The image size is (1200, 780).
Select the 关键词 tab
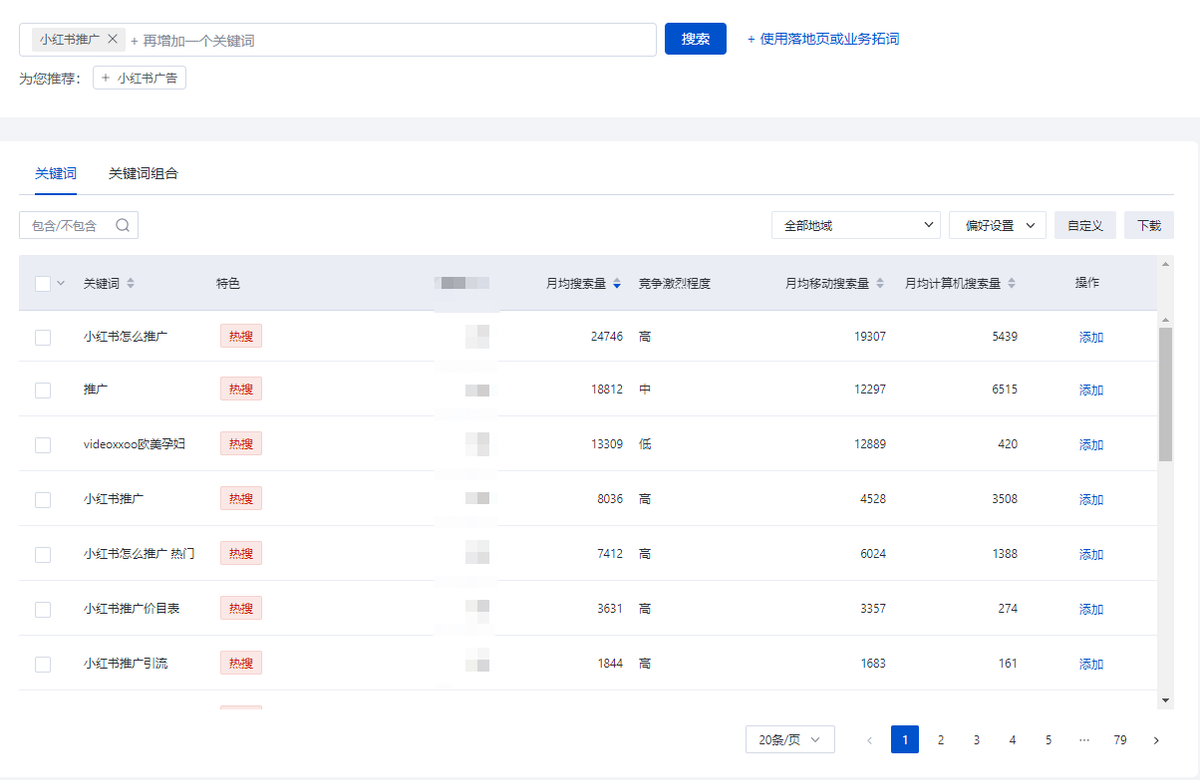pyautogui.click(x=55, y=172)
